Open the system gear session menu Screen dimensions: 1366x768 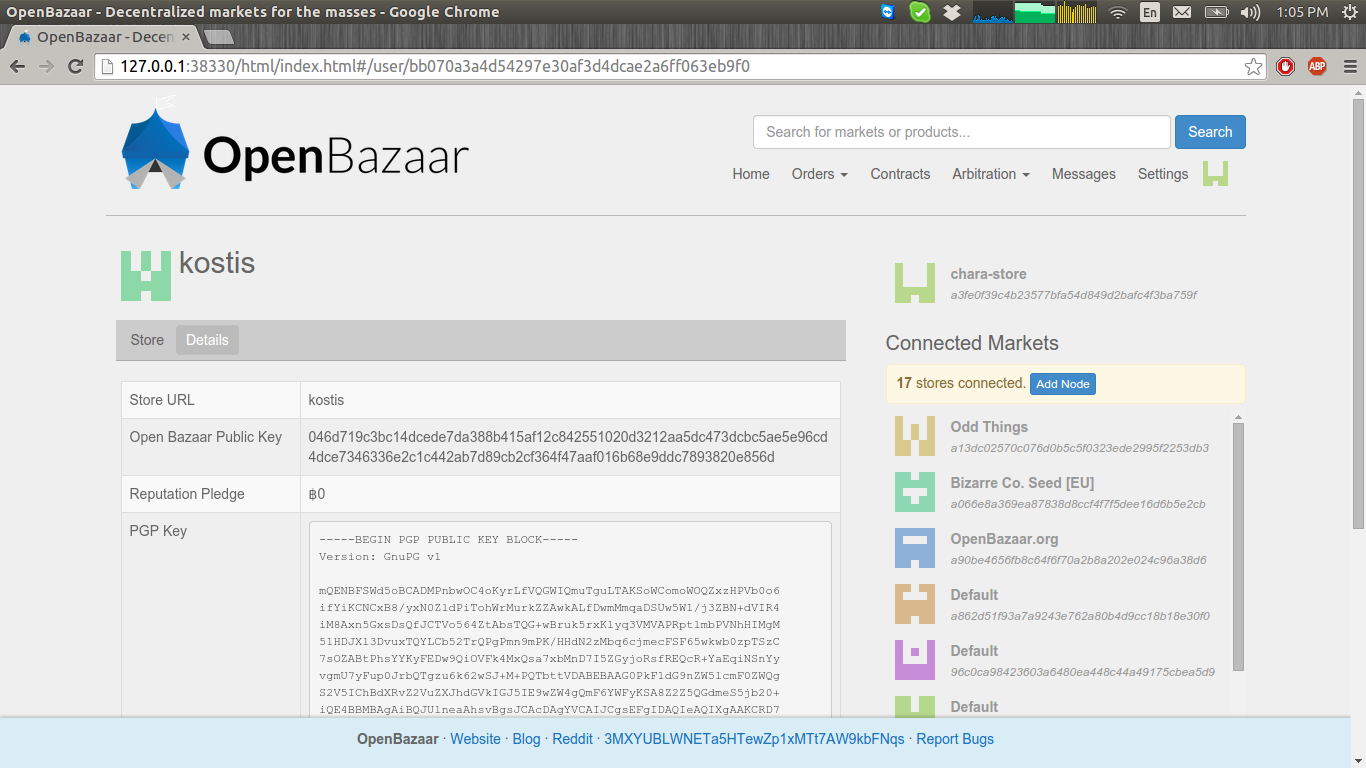1349,12
